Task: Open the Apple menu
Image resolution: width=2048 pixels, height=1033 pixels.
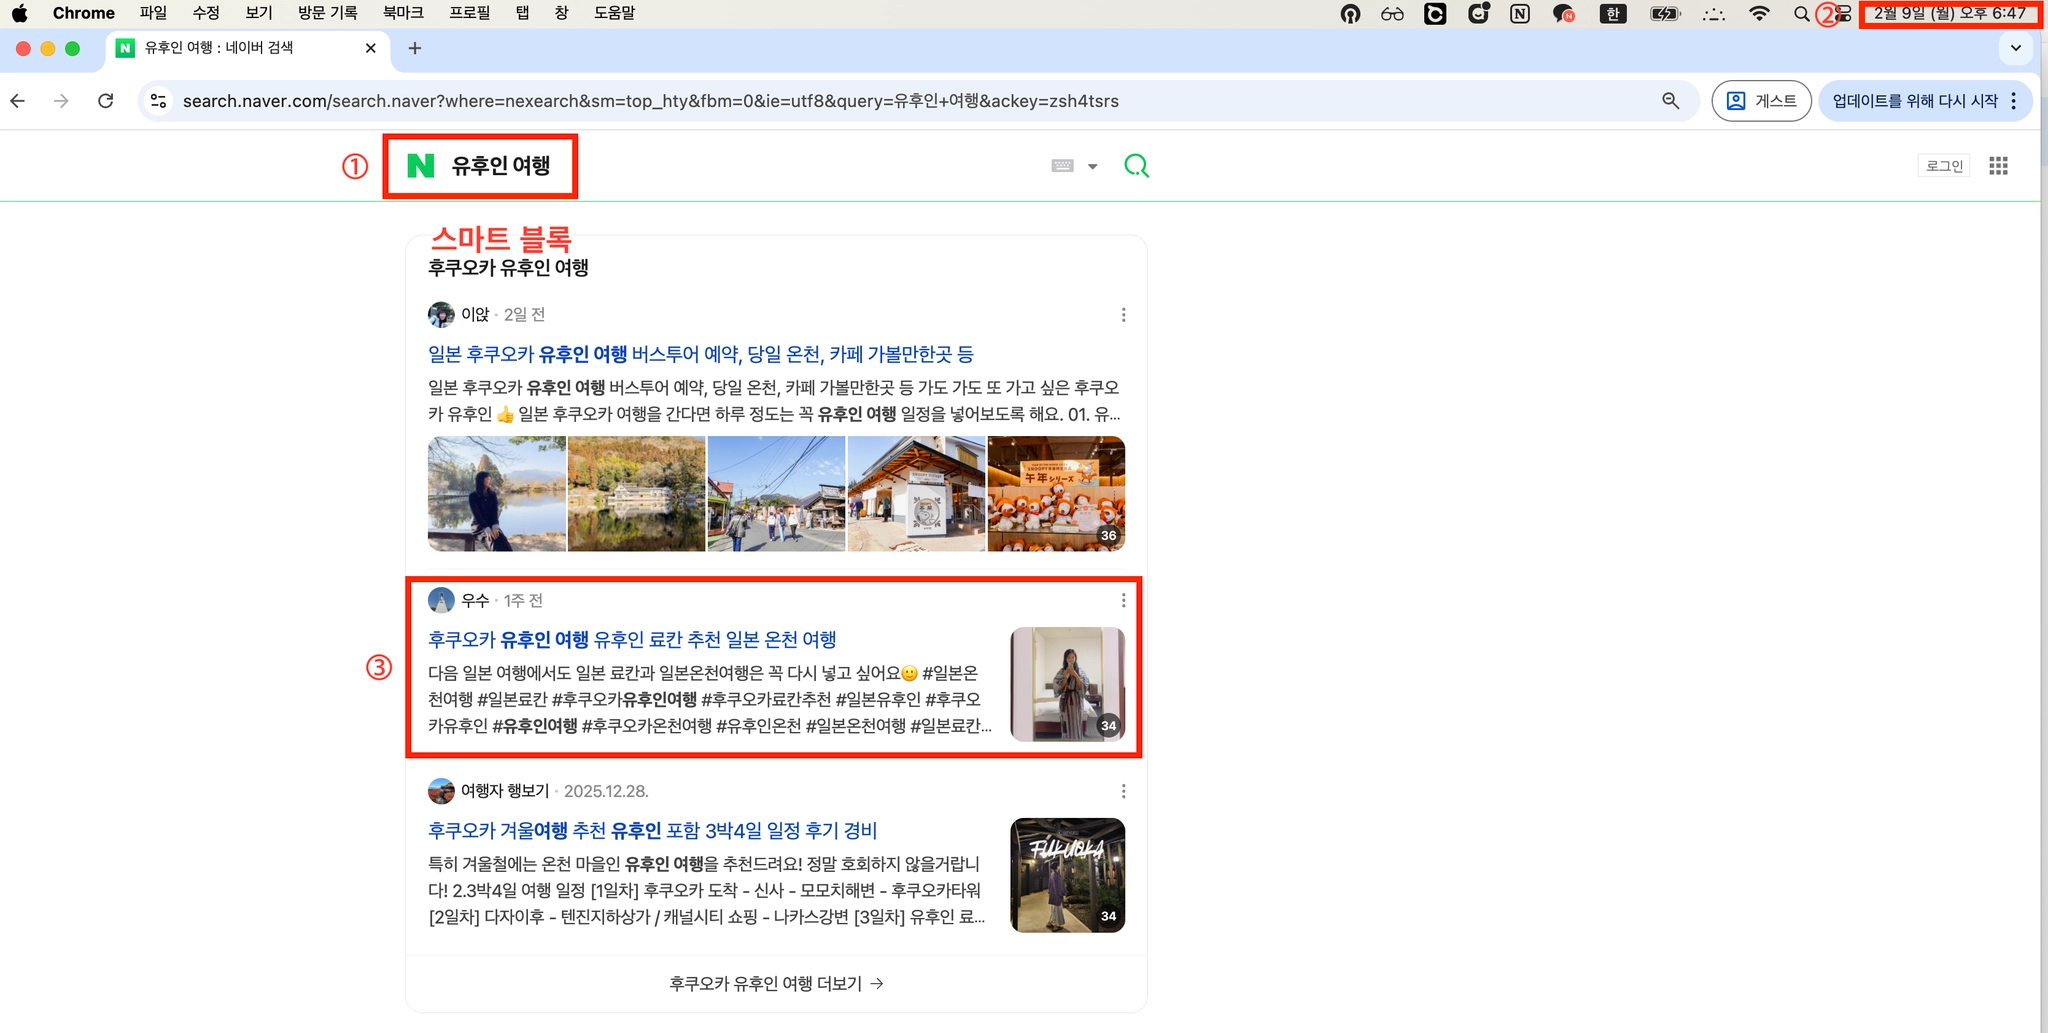Action: pyautogui.click(x=20, y=14)
